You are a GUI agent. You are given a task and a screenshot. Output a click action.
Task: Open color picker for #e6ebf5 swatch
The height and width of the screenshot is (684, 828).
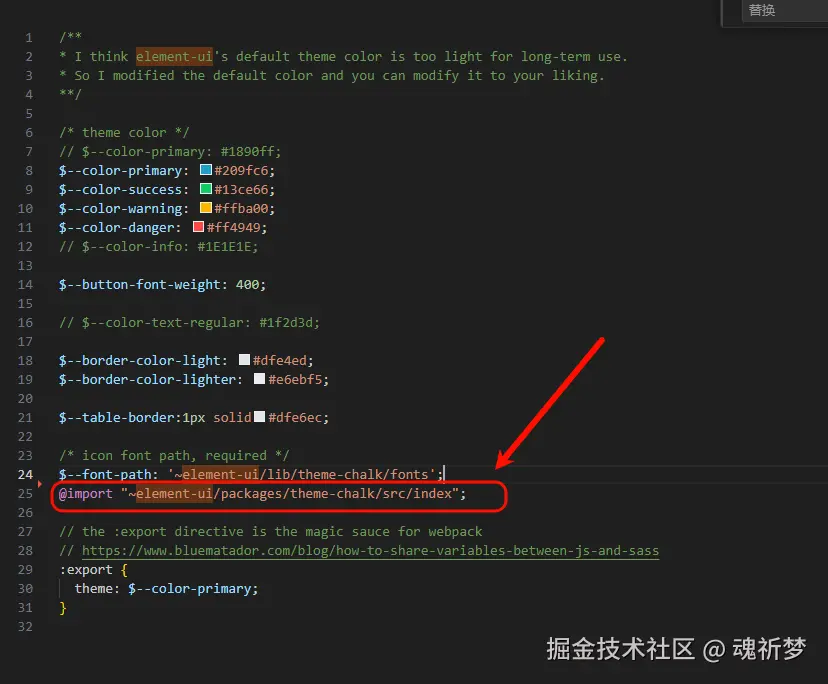point(259,379)
